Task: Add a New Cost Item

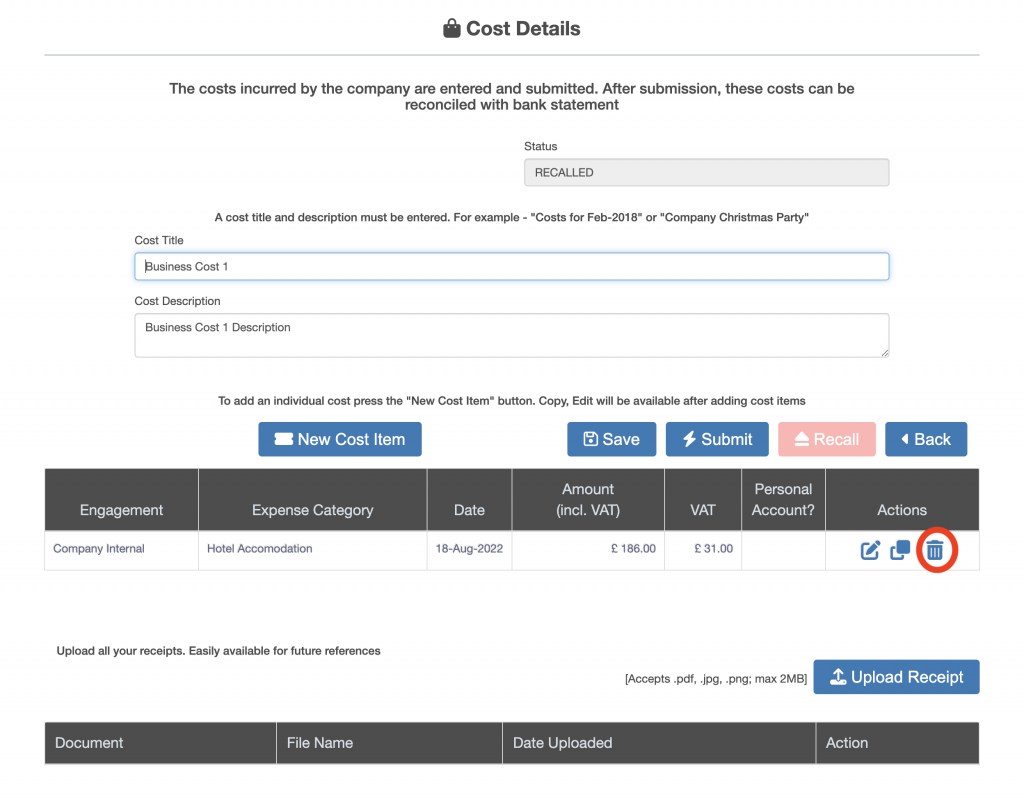Action: [340, 439]
